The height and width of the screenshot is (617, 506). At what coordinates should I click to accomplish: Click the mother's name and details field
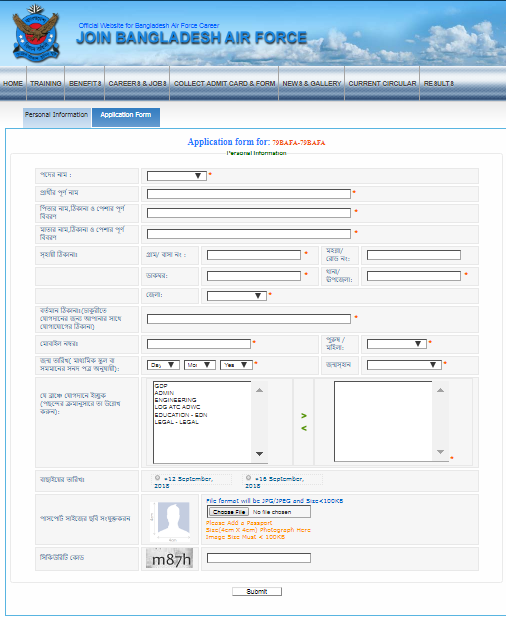(x=249, y=234)
